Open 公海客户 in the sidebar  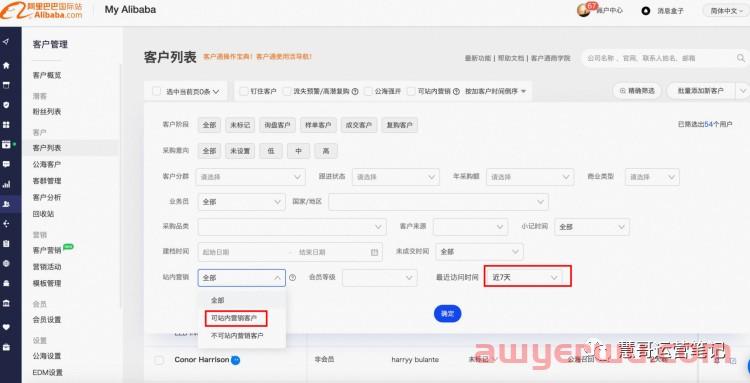tap(47, 164)
